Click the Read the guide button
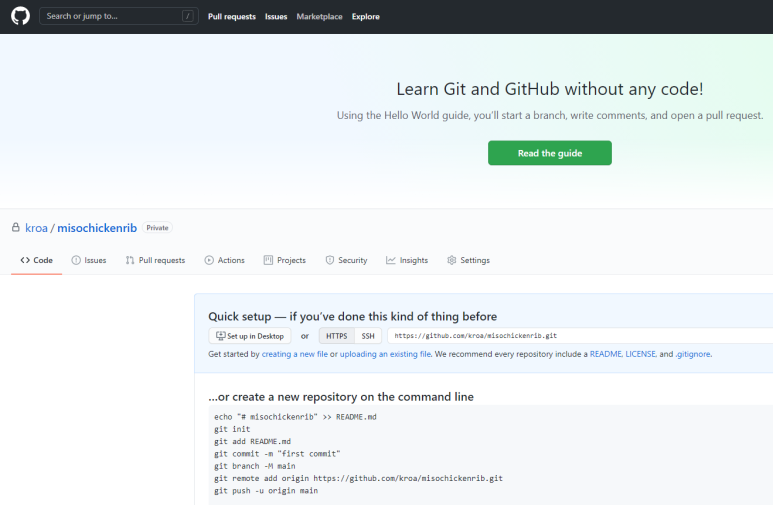This screenshot has height=505, width=773. click(x=550, y=153)
